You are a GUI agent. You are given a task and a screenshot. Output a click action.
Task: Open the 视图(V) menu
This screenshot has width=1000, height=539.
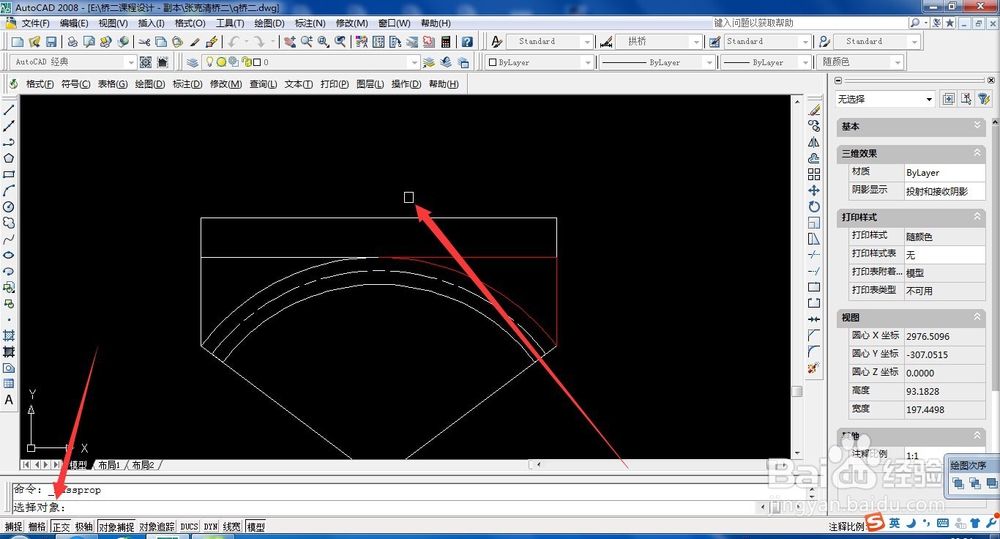click(113, 23)
